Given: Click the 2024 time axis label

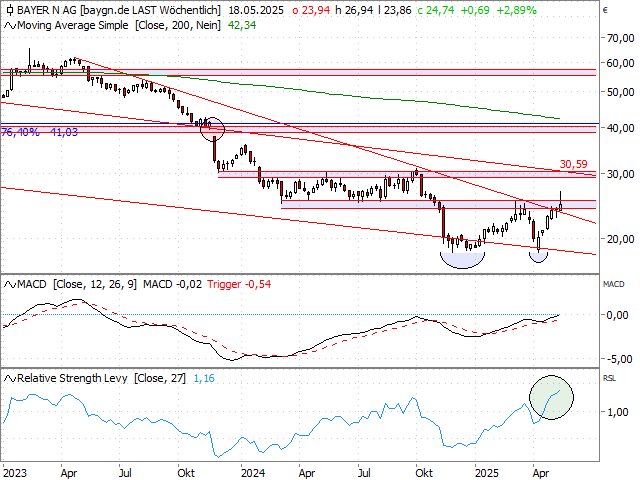Looking at the screenshot, I should 253,473.
